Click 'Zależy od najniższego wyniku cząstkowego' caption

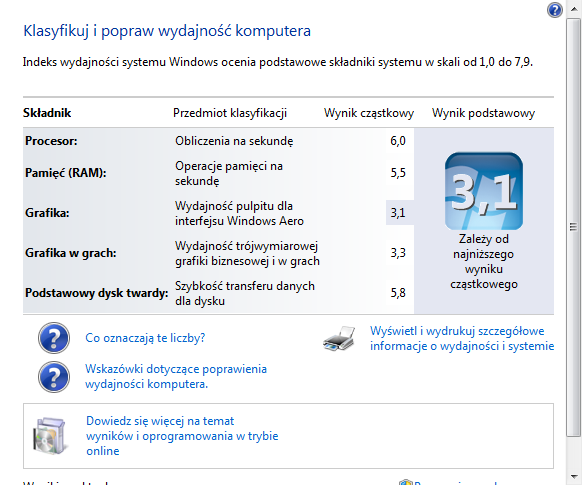coord(484,262)
